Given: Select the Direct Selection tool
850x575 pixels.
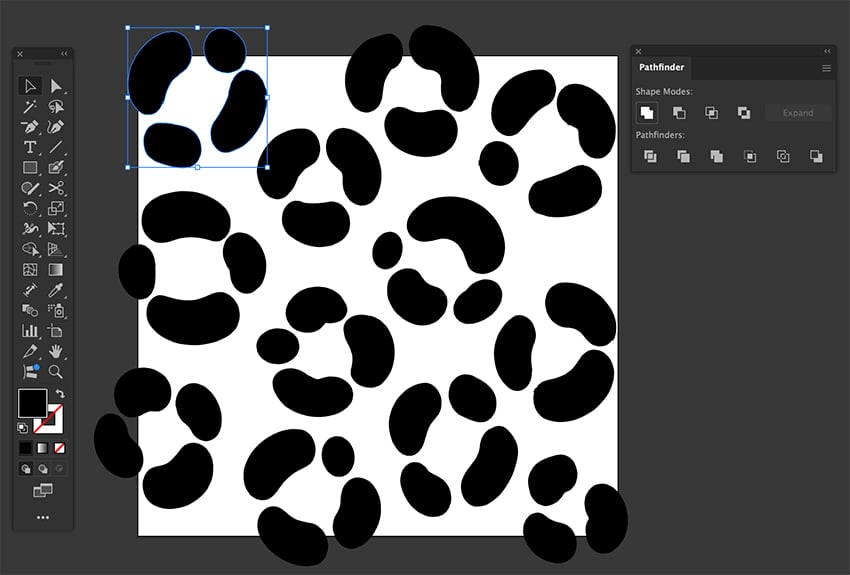Looking at the screenshot, I should click(56, 86).
